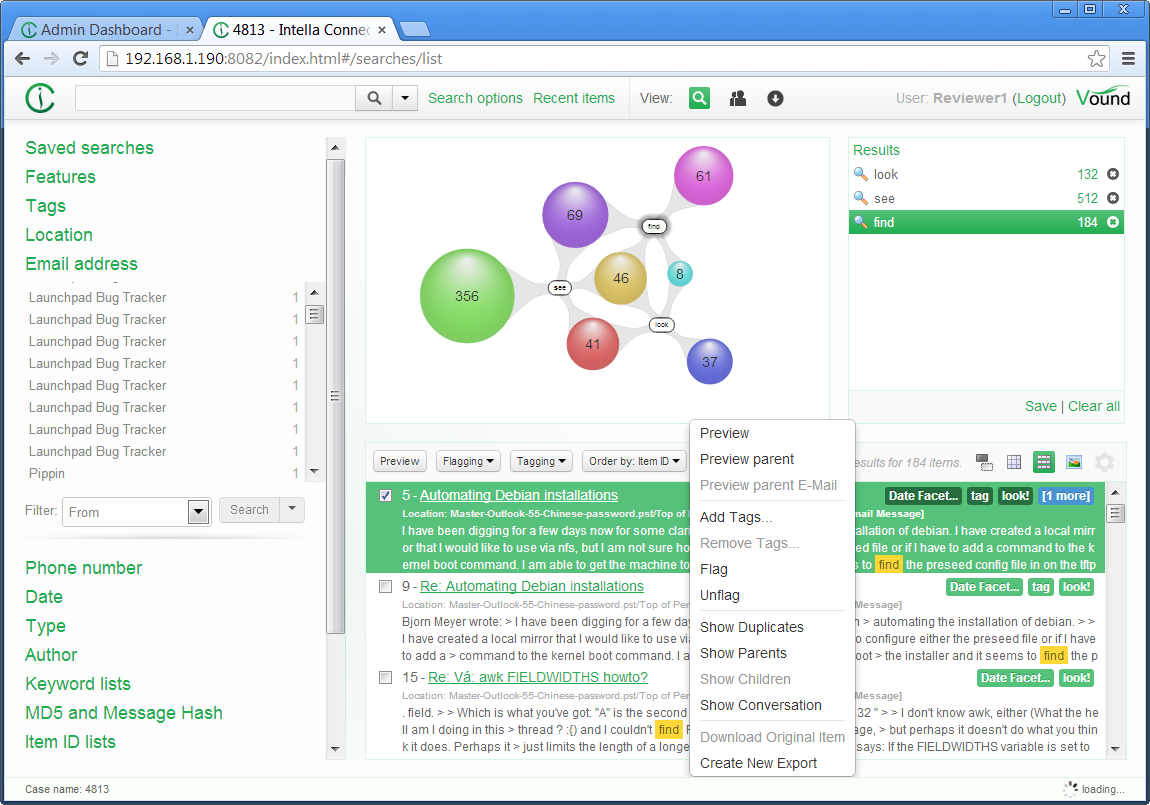Open the Tagging dropdown

click(x=541, y=461)
